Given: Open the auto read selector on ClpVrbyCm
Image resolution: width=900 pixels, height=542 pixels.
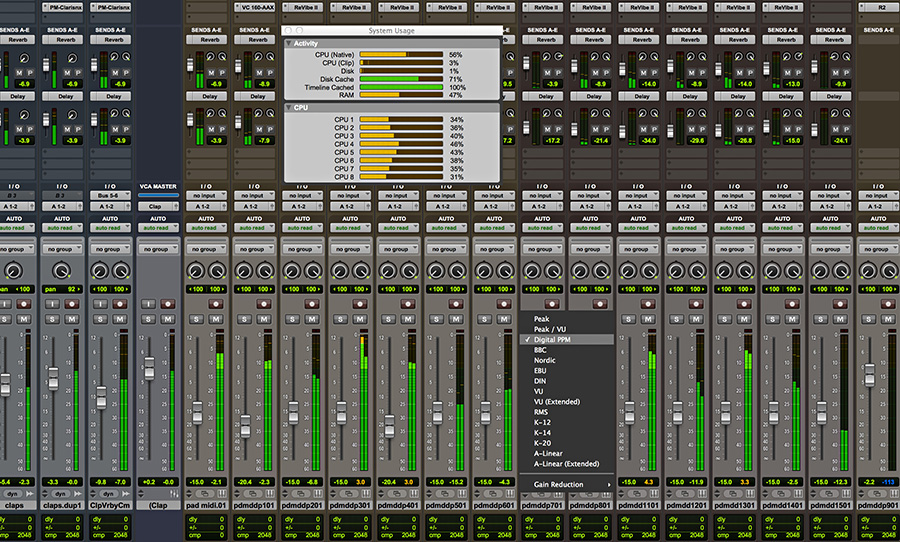Looking at the screenshot, I should pos(110,228).
